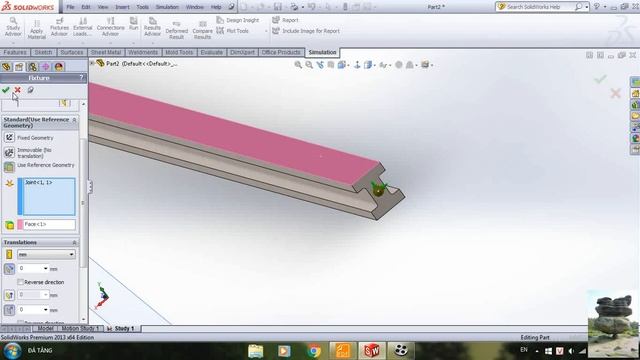Viewport: 640px width, 360px height.
Task: Click Design Insight
Action: pyautogui.click(x=238, y=20)
